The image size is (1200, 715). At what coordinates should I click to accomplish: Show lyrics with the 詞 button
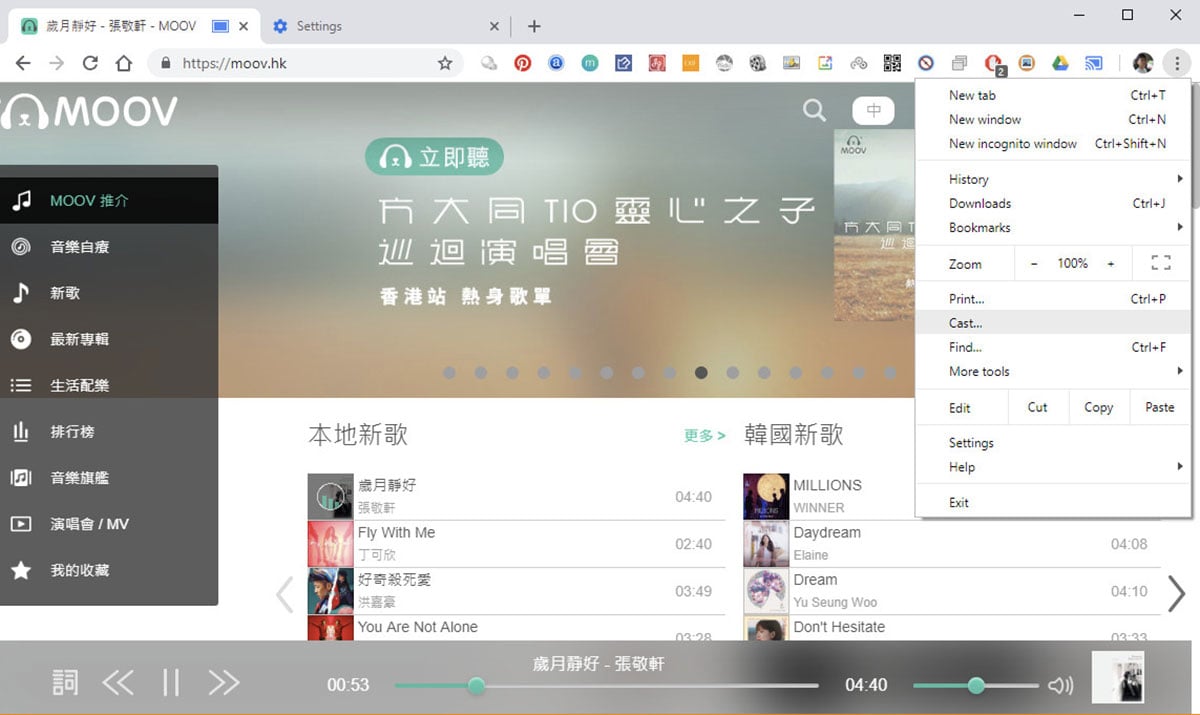(x=65, y=683)
